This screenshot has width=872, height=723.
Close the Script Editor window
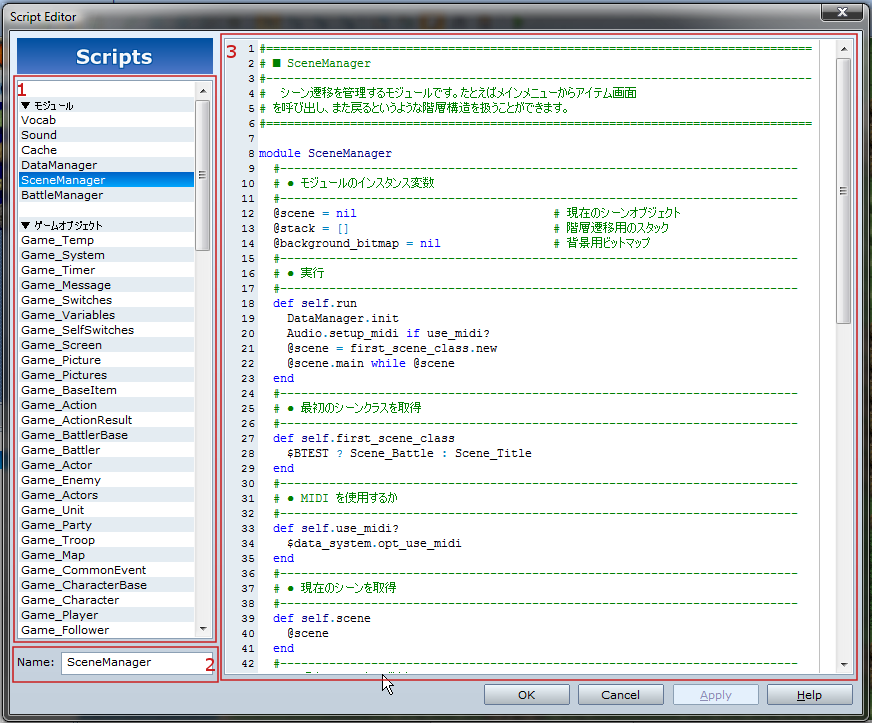tap(841, 12)
